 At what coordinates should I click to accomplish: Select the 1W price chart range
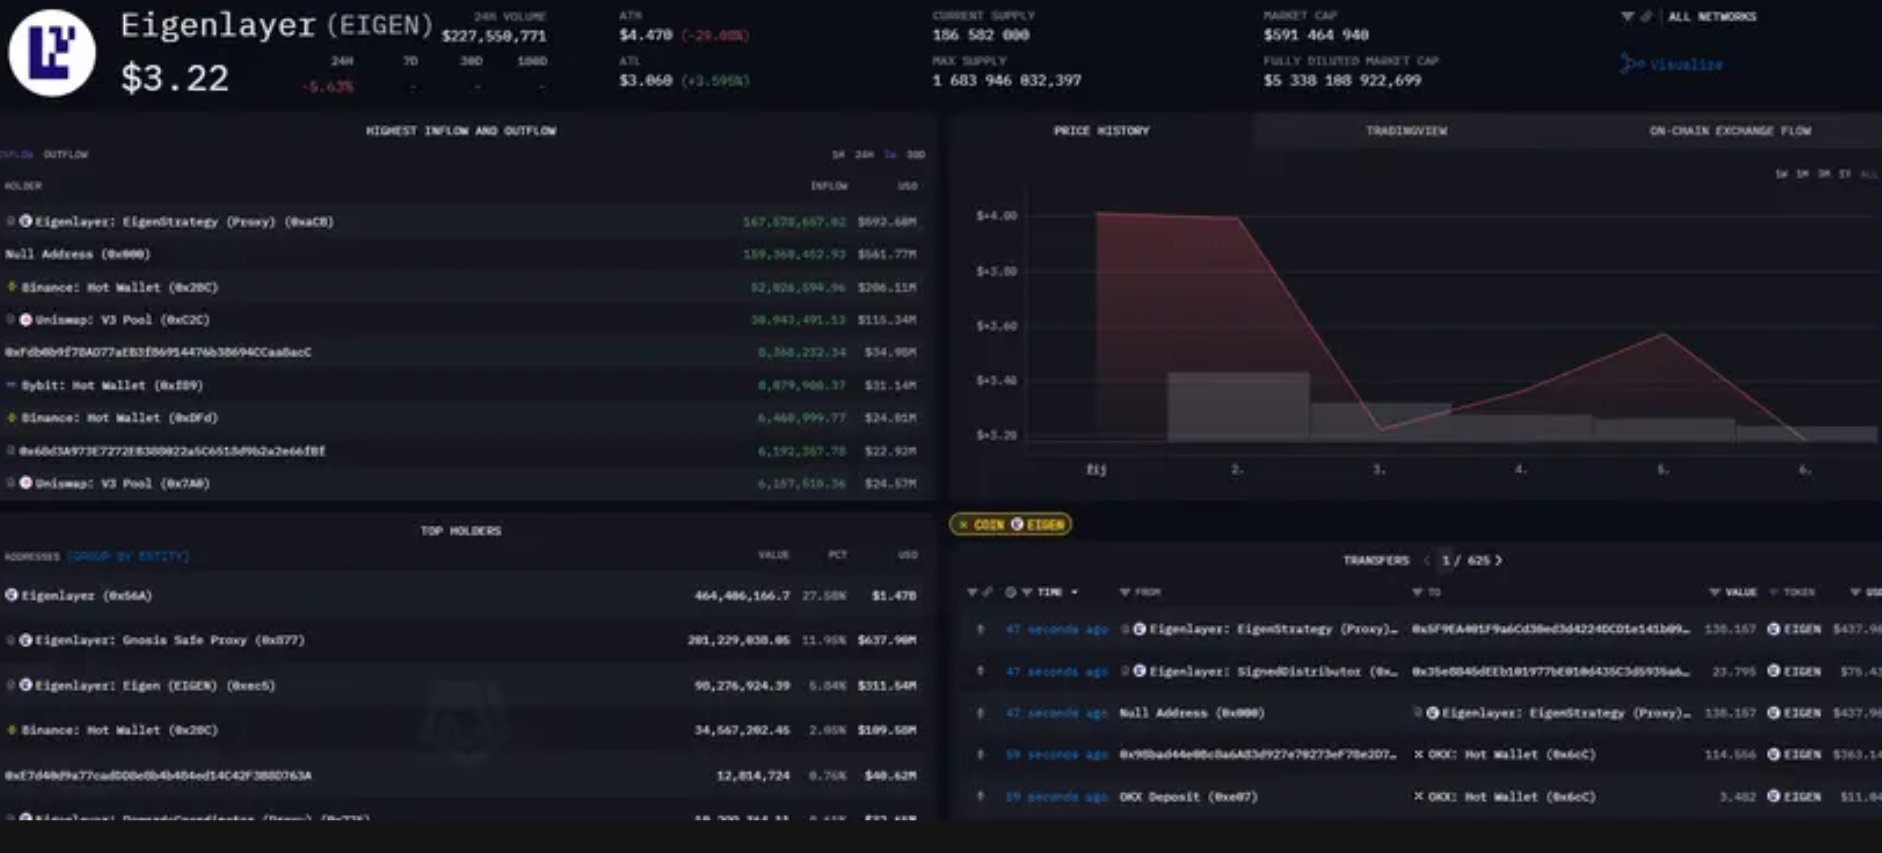(x=1781, y=175)
